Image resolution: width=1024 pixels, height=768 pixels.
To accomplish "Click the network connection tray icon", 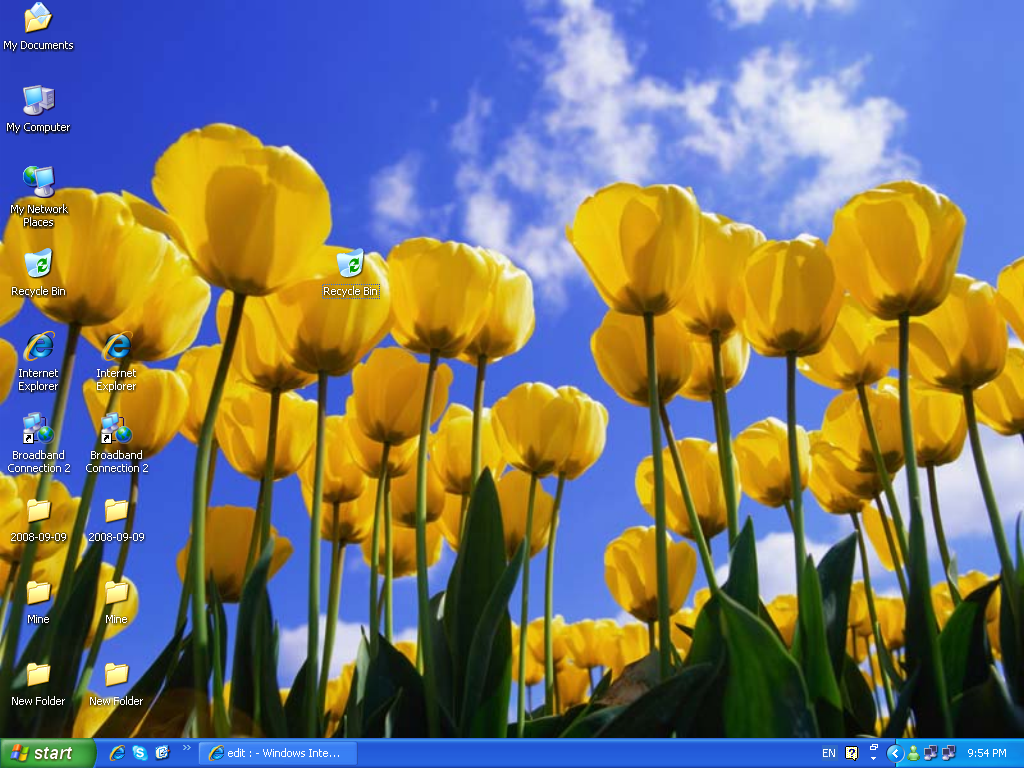I will [929, 753].
